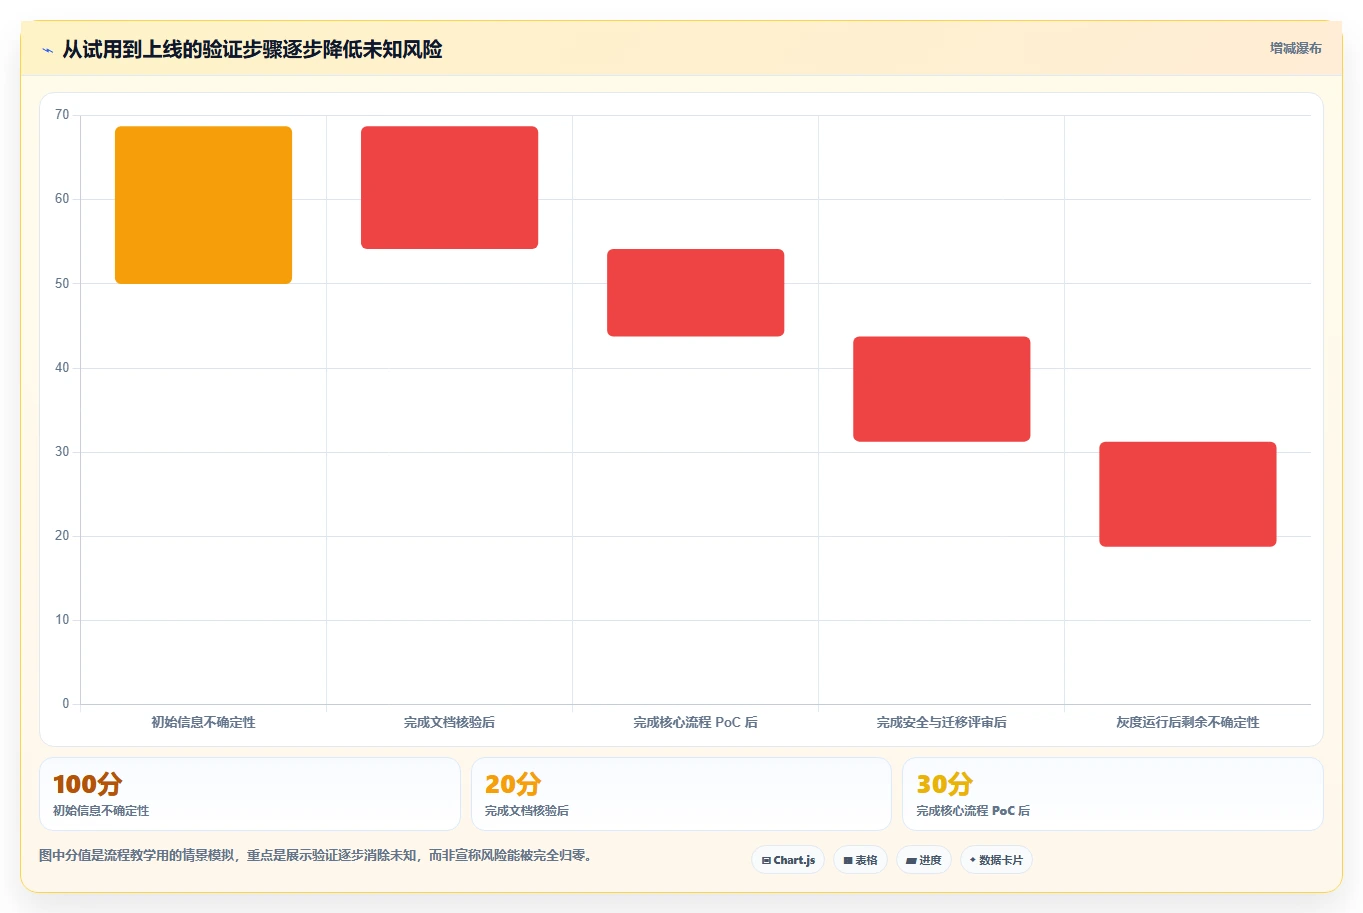1363x913 pixels.
Task: Click the red bar for 完成文档核验后
Action: pyautogui.click(x=450, y=188)
